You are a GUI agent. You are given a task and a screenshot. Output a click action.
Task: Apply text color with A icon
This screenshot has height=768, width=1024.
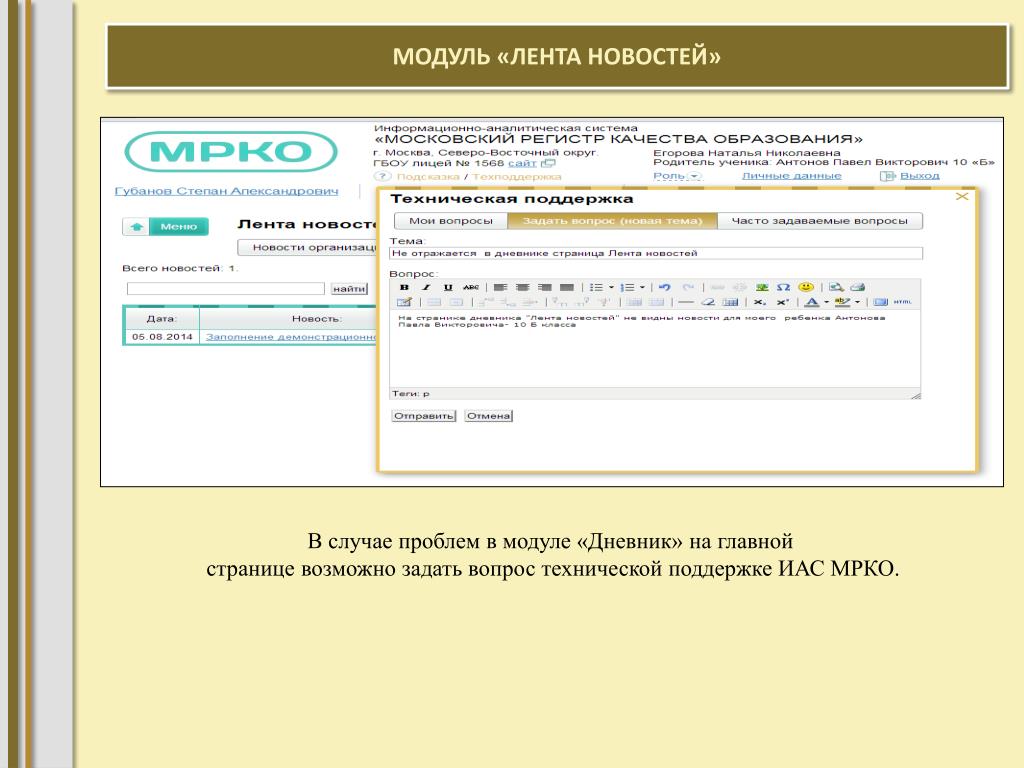click(811, 302)
